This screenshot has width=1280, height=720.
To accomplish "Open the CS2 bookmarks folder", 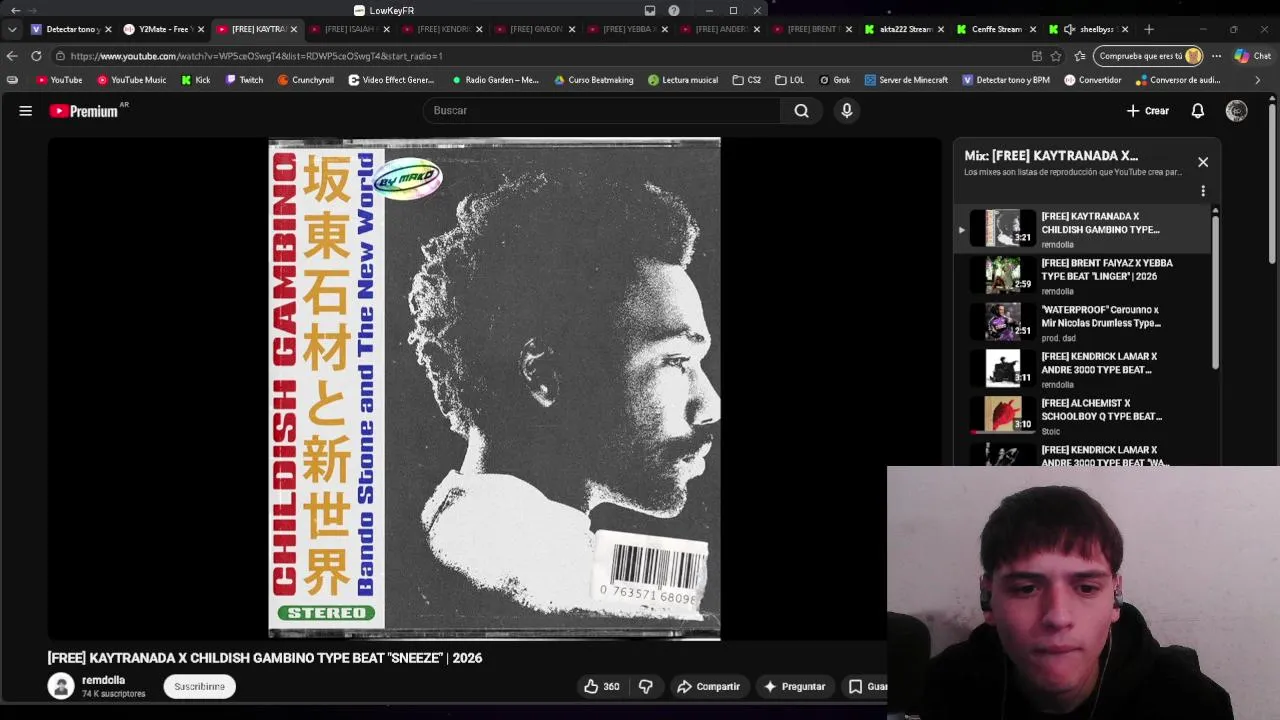I will tap(746, 80).
